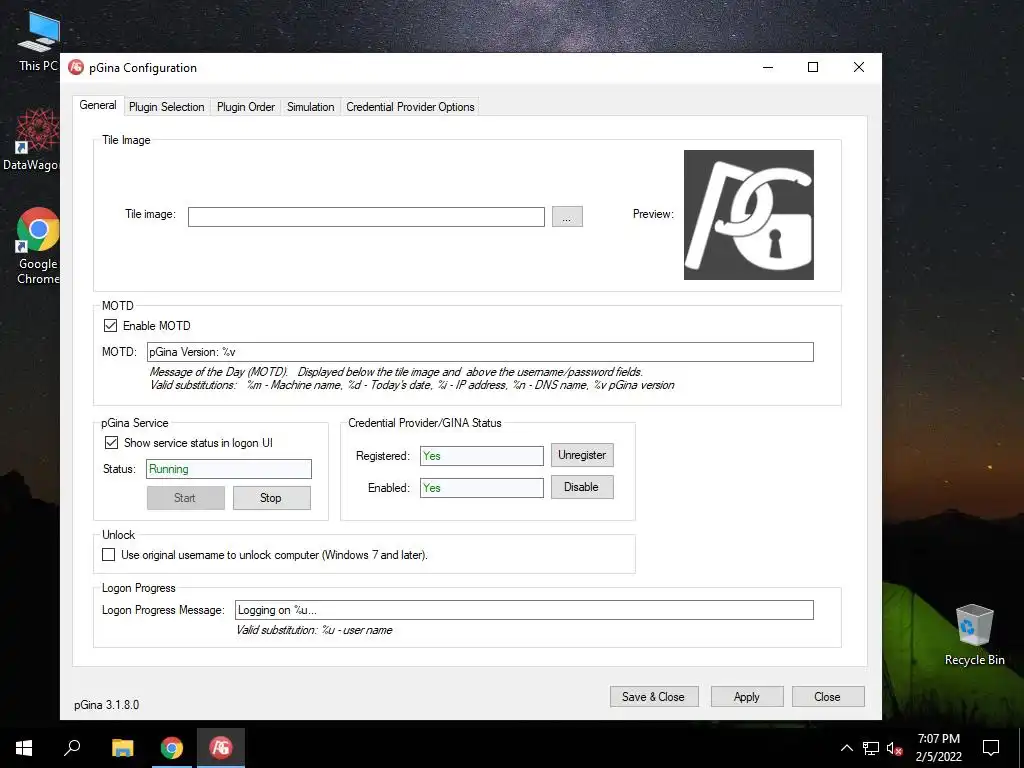Click the pGina 3.1.8.0 version label

106,705
